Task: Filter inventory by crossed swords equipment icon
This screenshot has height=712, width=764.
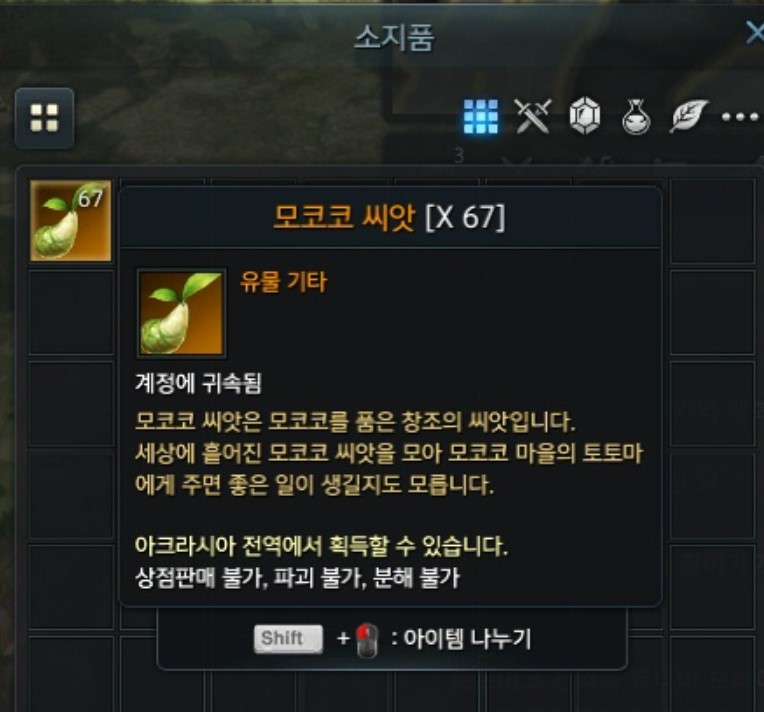Action: tap(533, 116)
